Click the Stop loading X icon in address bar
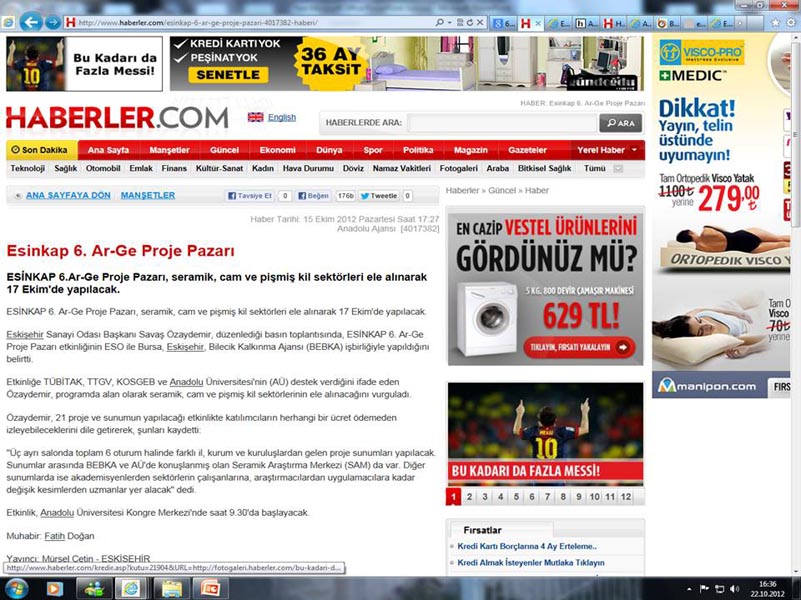 pos(480,22)
